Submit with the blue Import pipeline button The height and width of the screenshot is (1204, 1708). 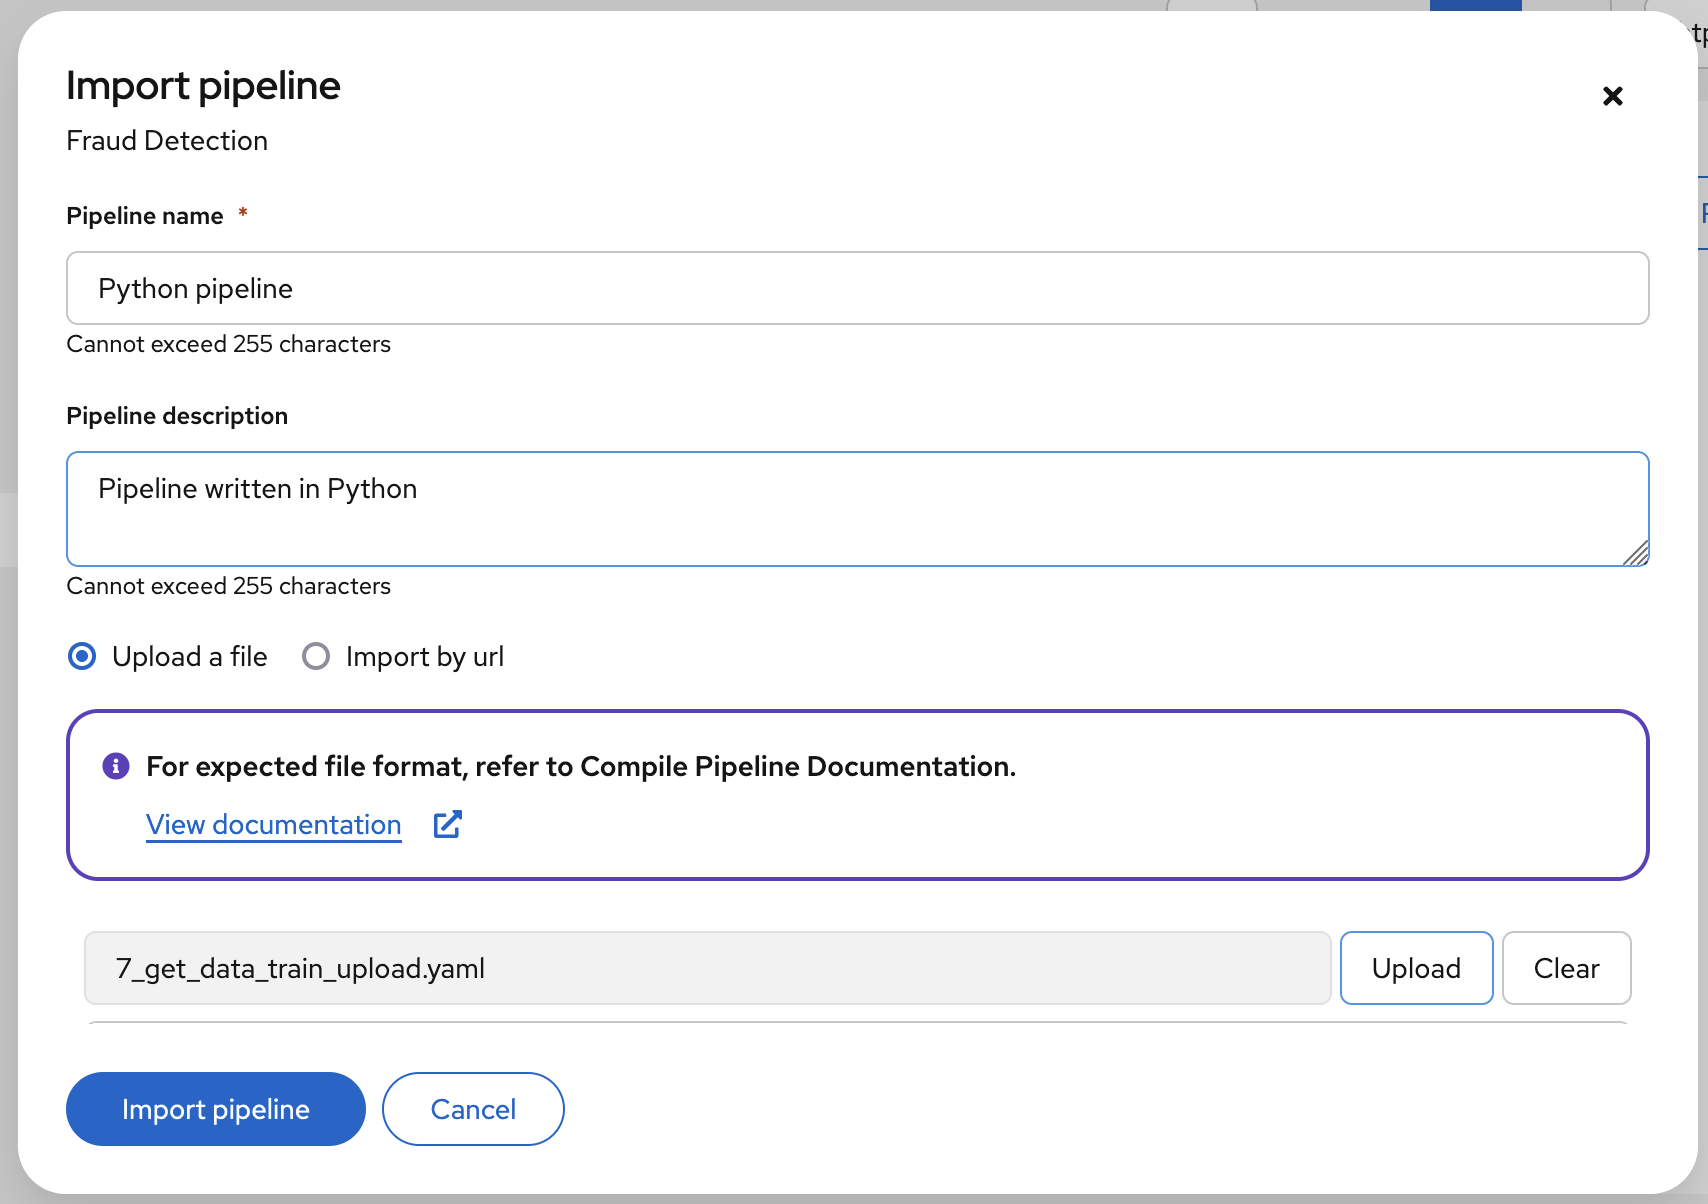216,1109
